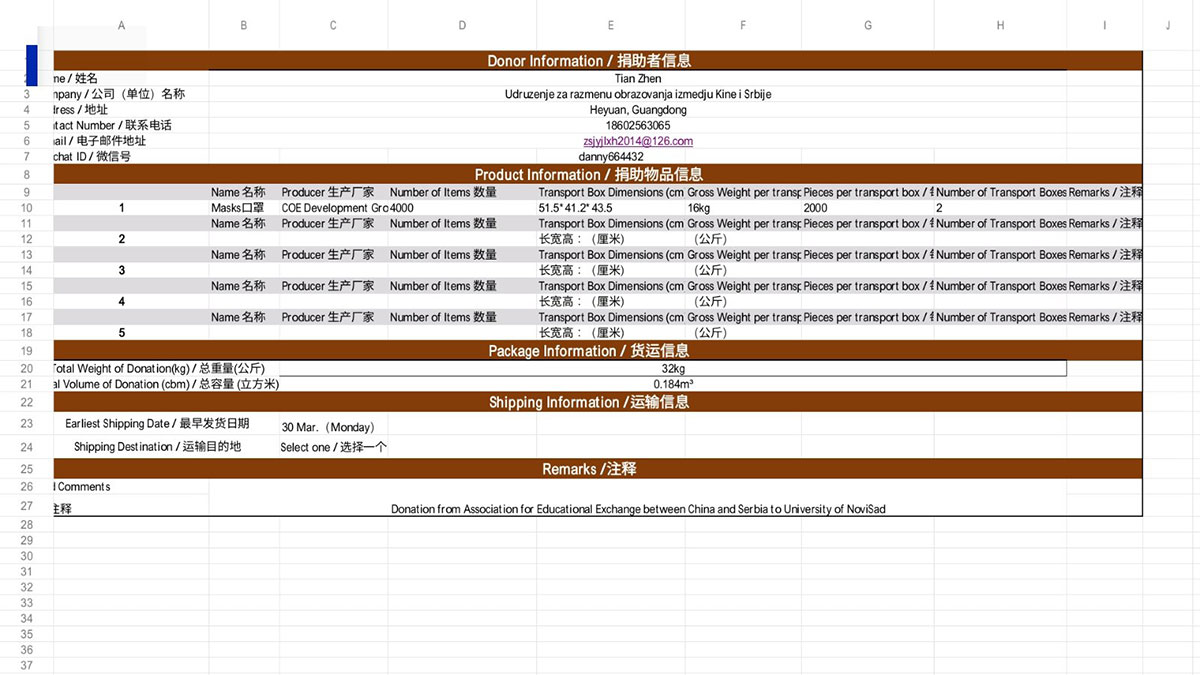This screenshot has width=1200, height=675.
Task: Click the row 30 header number
Action: tap(27, 556)
